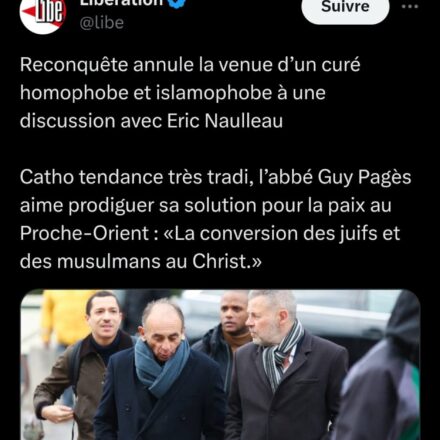Follow the account with the Suivre button
The width and height of the screenshot is (440, 440).
pos(345,8)
